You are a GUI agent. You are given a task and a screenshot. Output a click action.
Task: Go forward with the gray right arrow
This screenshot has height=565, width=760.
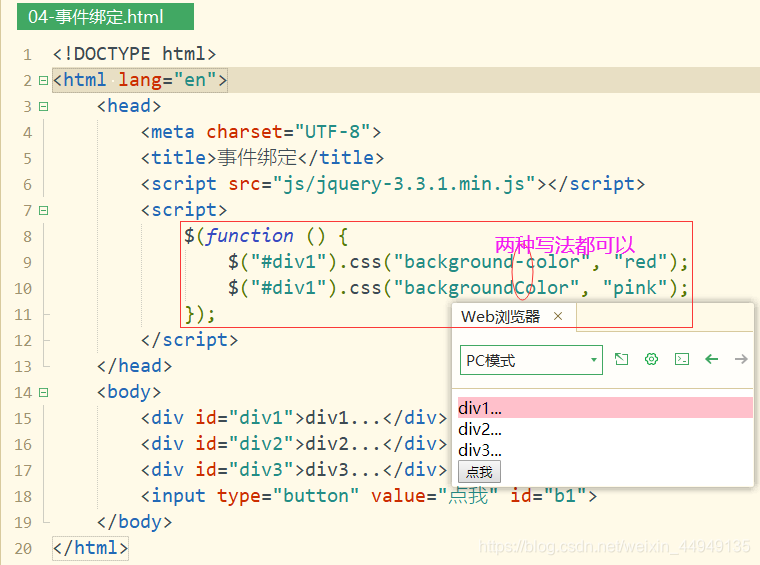pyautogui.click(x=741, y=359)
